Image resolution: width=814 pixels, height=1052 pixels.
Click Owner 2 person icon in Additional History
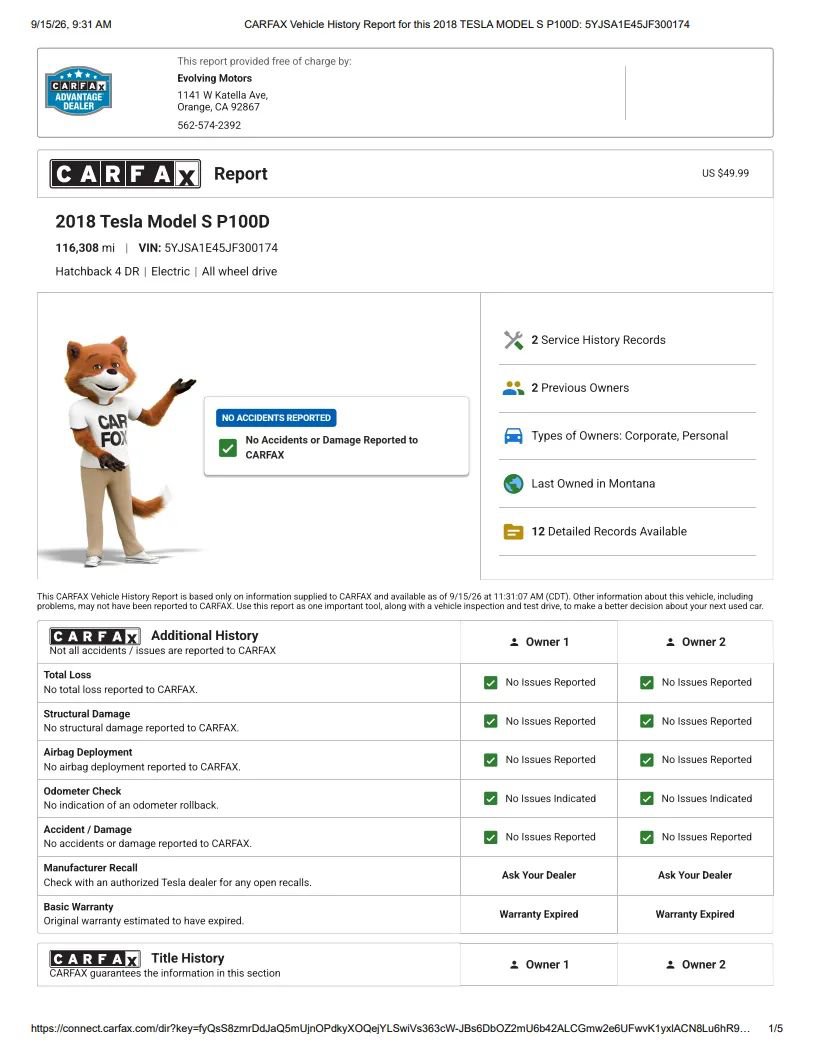670,642
